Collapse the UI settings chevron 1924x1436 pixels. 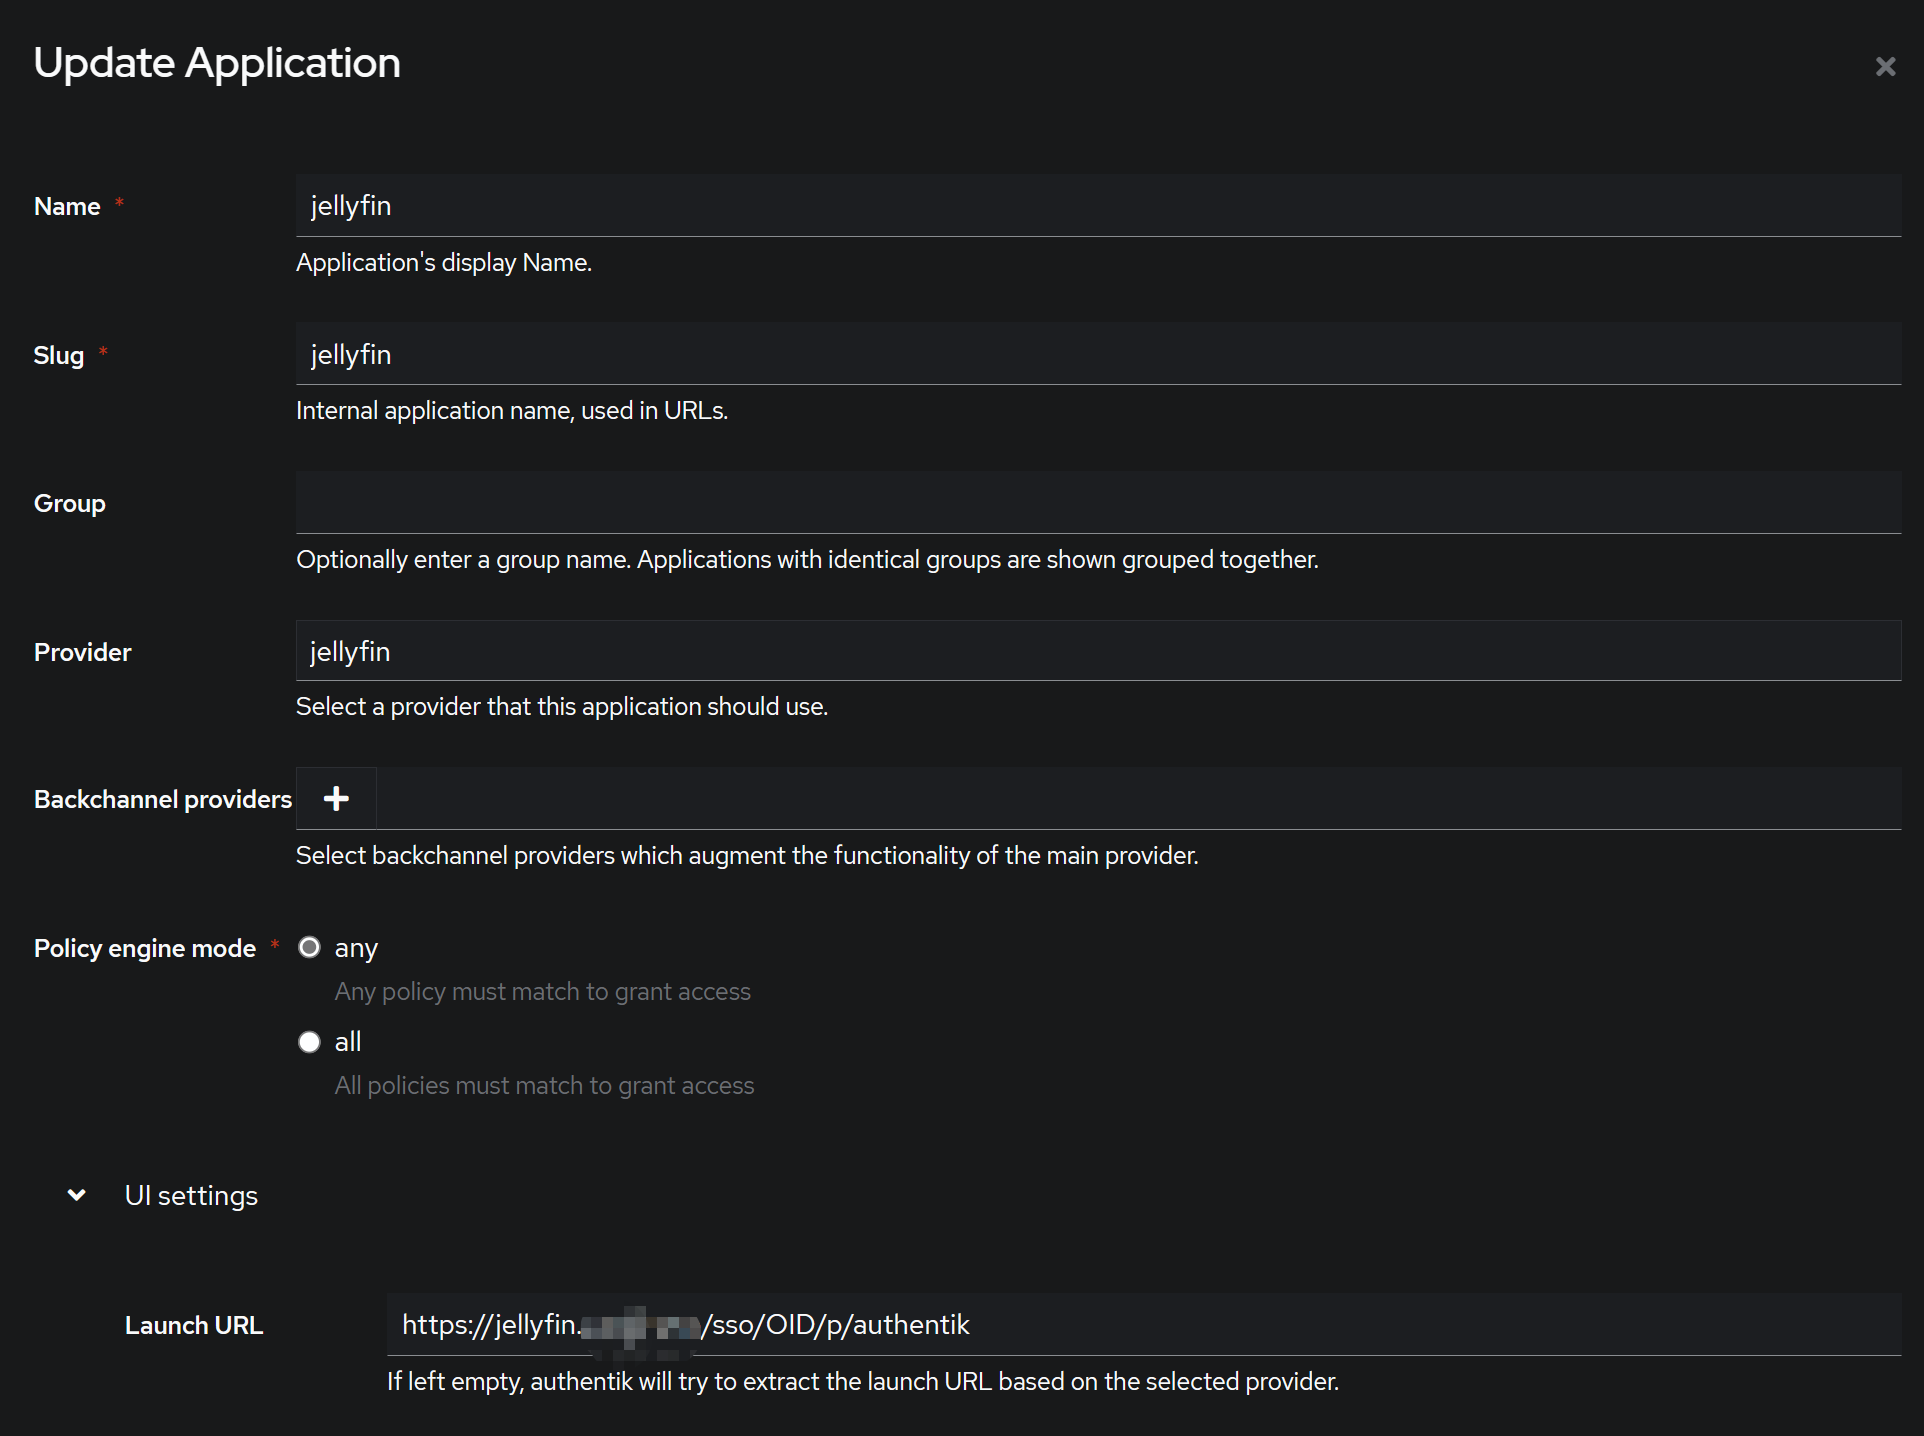pyautogui.click(x=76, y=1195)
